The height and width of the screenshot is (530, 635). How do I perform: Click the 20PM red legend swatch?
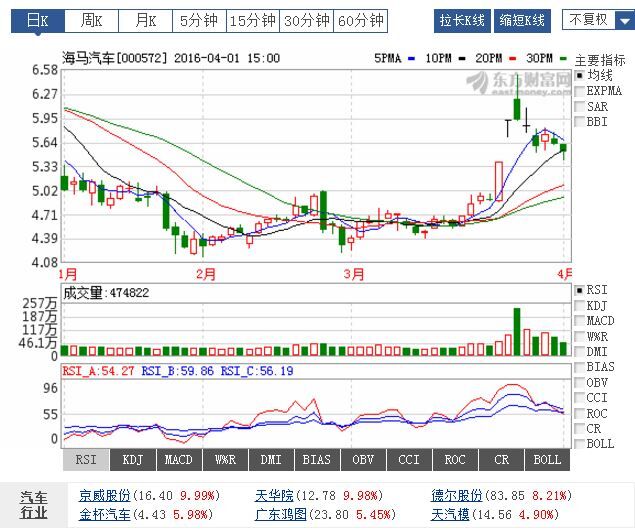(x=513, y=58)
